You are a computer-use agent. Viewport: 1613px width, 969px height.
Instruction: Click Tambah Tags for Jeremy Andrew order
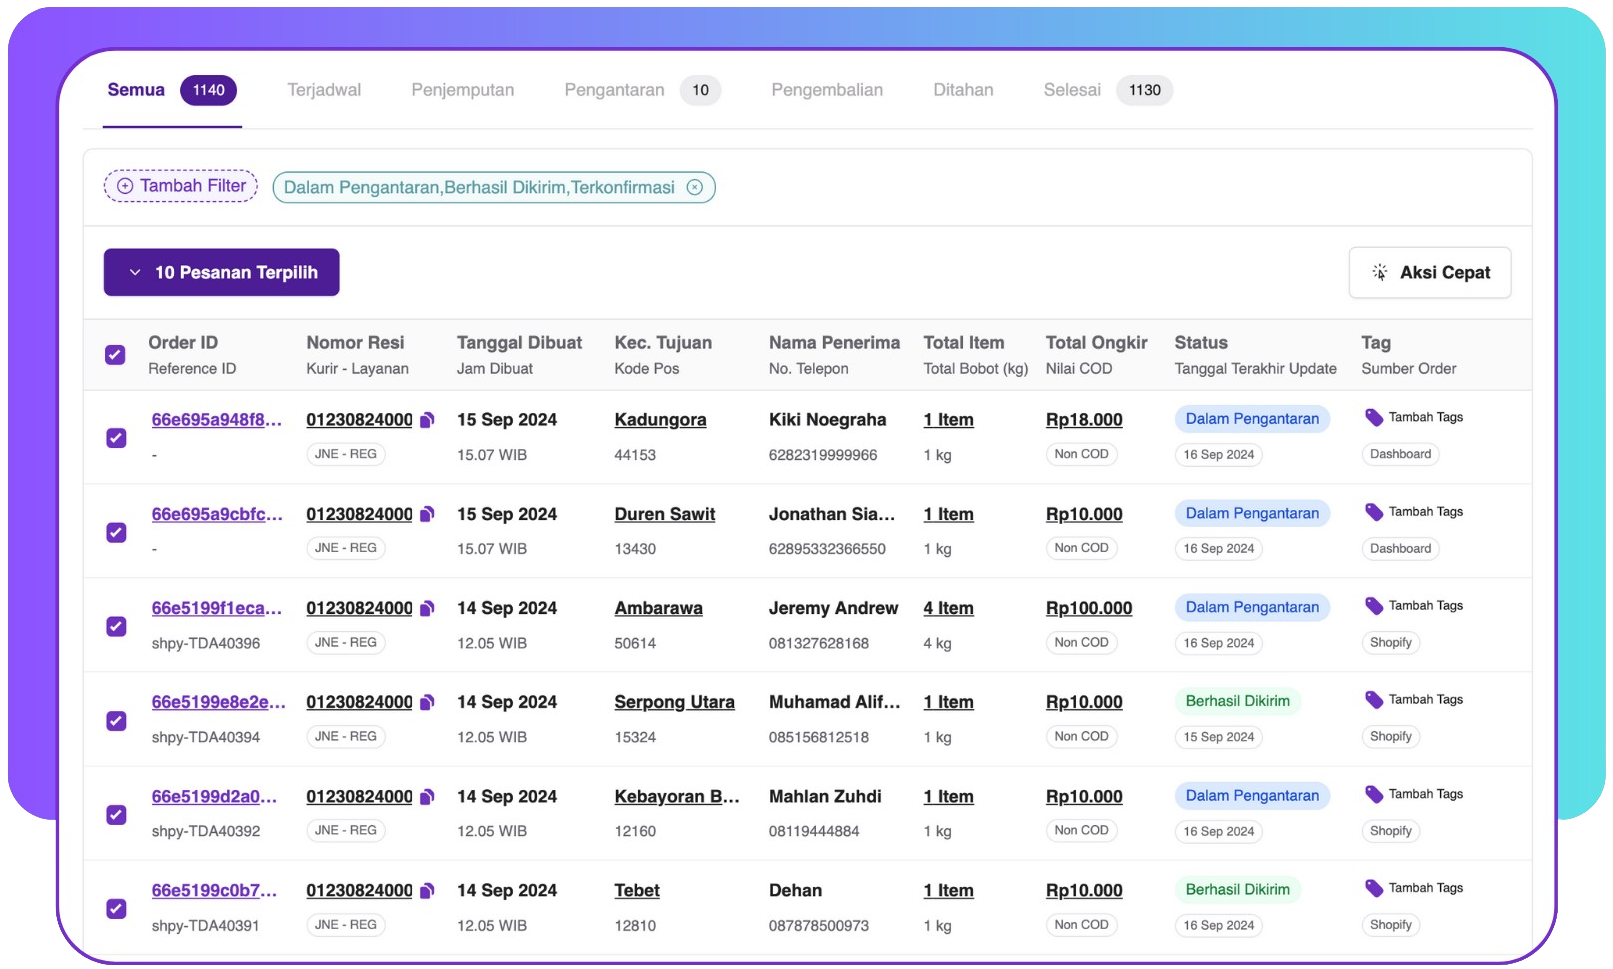point(1425,606)
